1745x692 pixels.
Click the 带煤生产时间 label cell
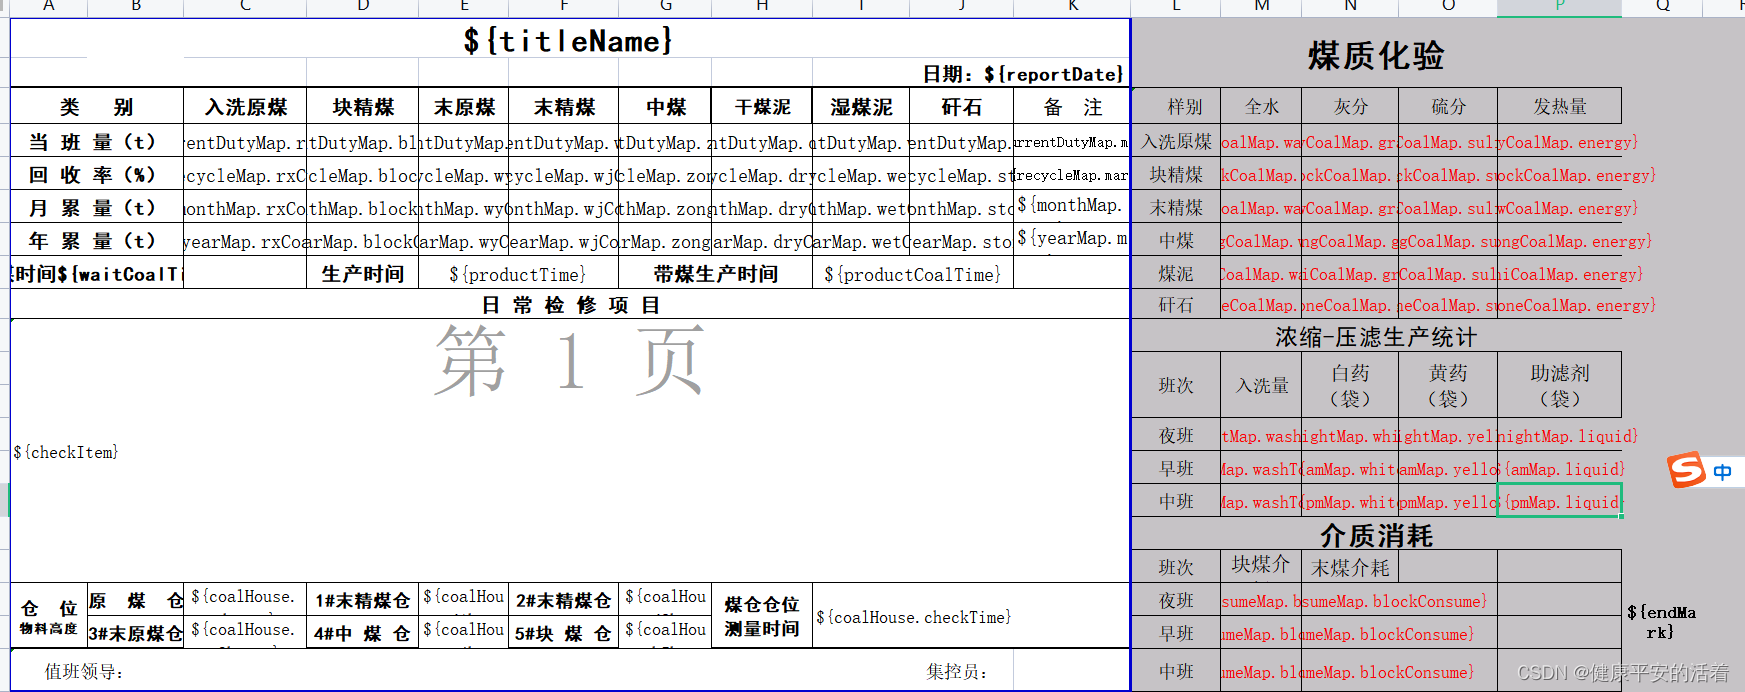pos(715,274)
